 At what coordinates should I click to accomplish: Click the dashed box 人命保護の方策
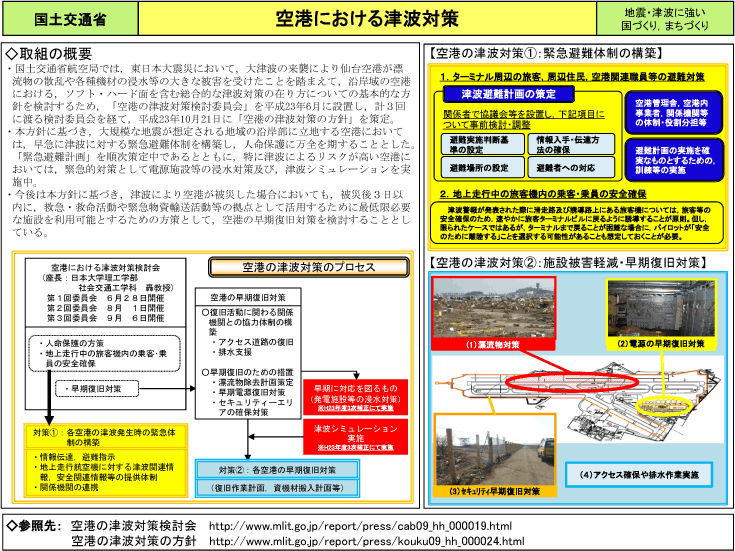click(105, 353)
